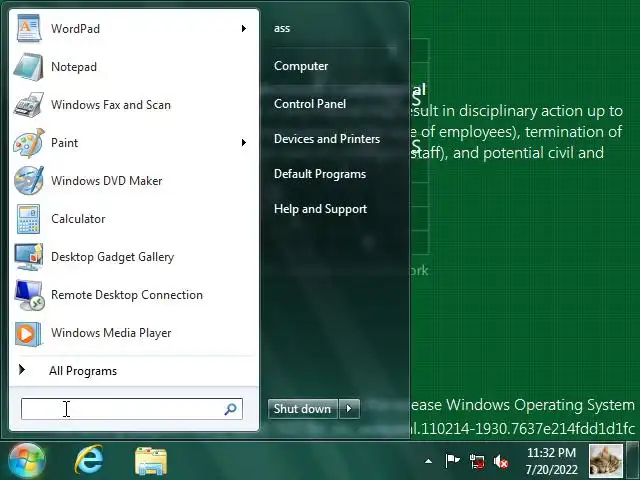Click the search magnifier icon
Screen dimensions: 640x480
click(x=231, y=409)
